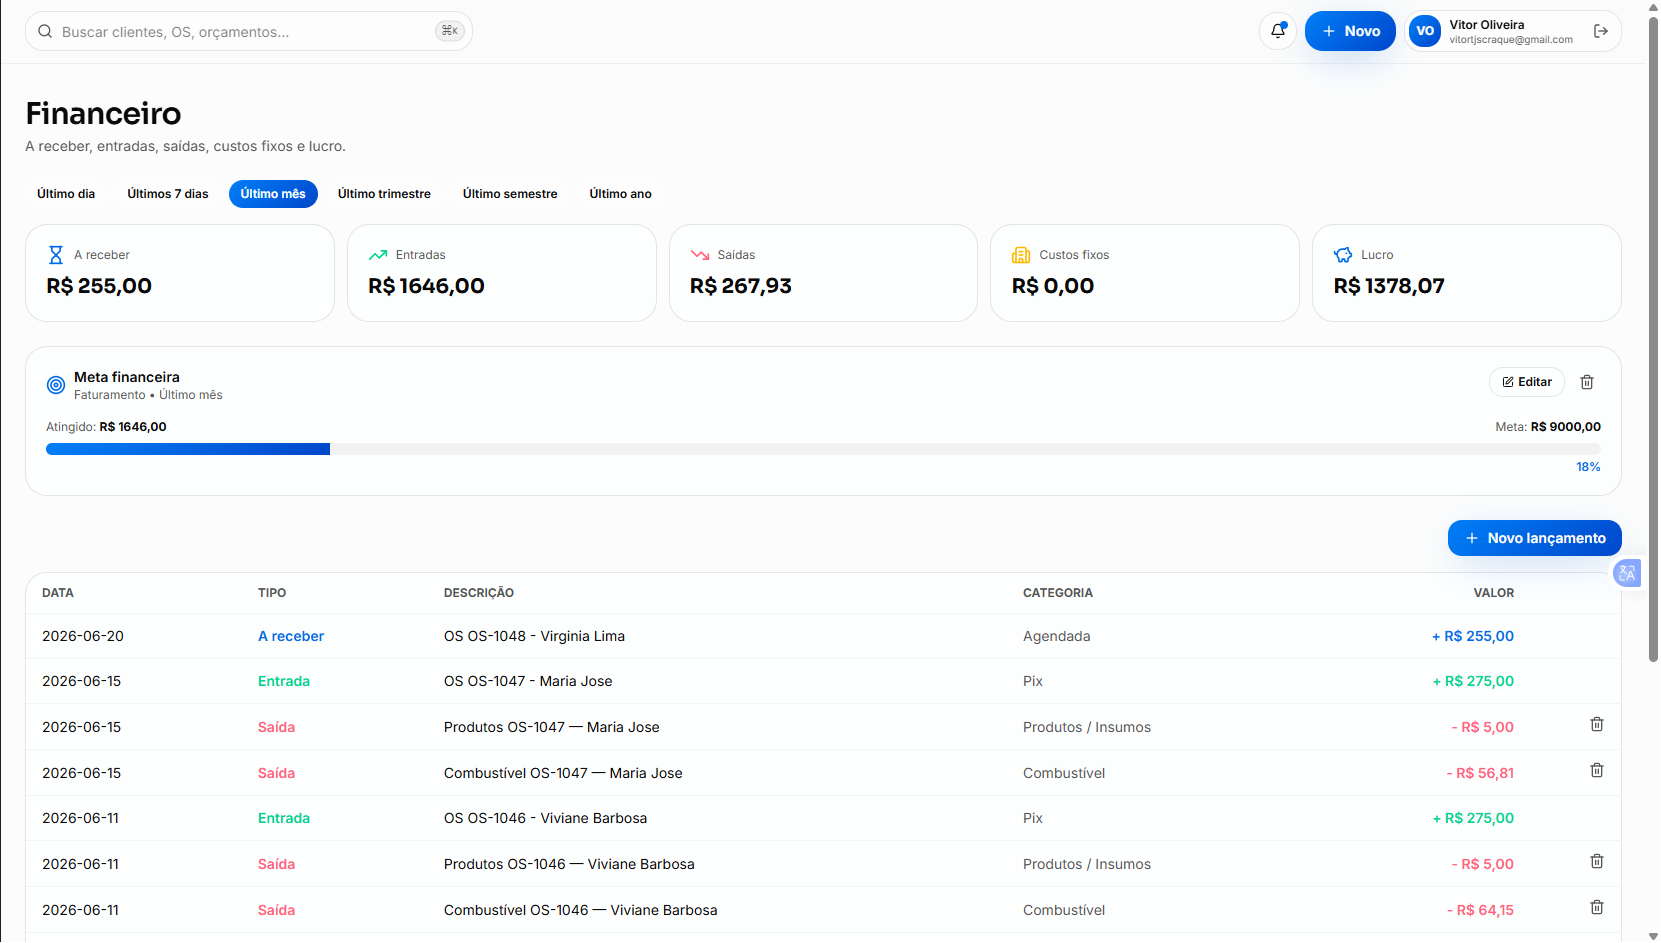Switch to Último ano period
Screen dimensions: 1661x943
pos(620,194)
